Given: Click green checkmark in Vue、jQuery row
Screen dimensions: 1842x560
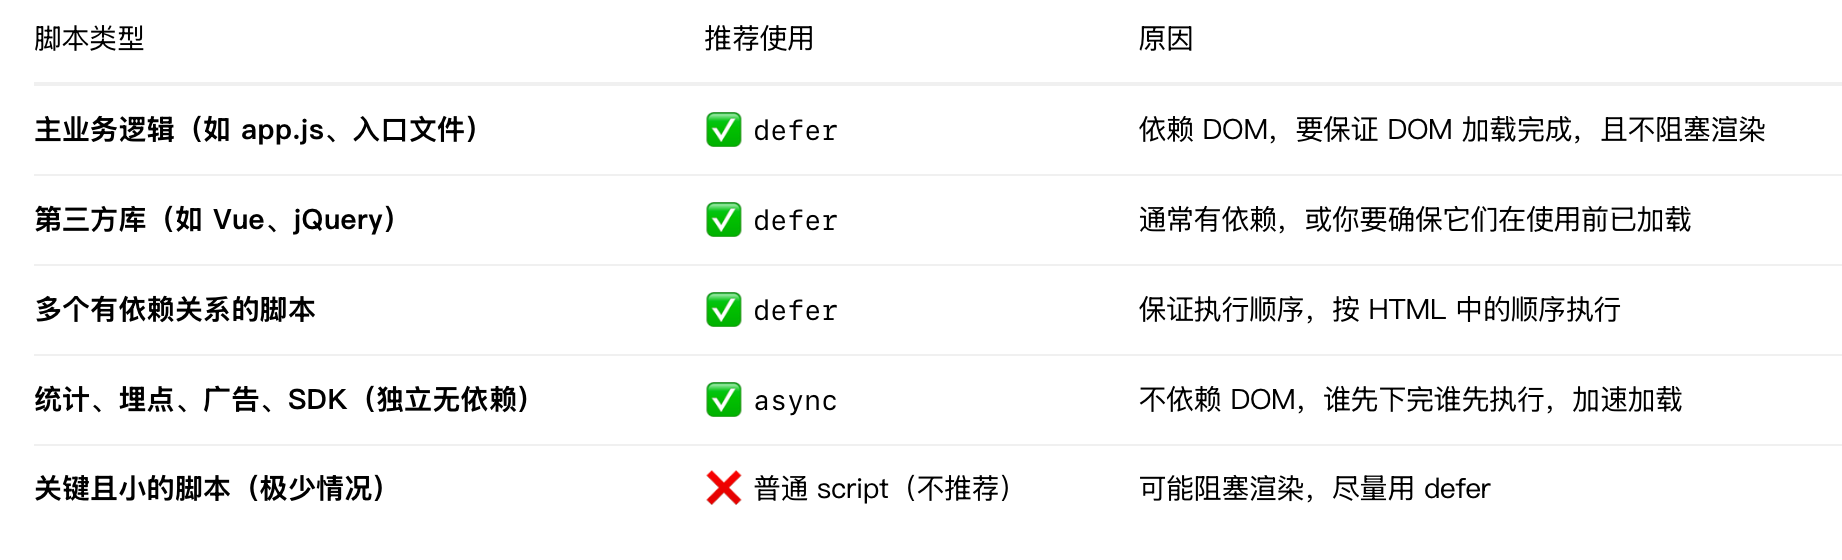Looking at the screenshot, I should point(723,220).
